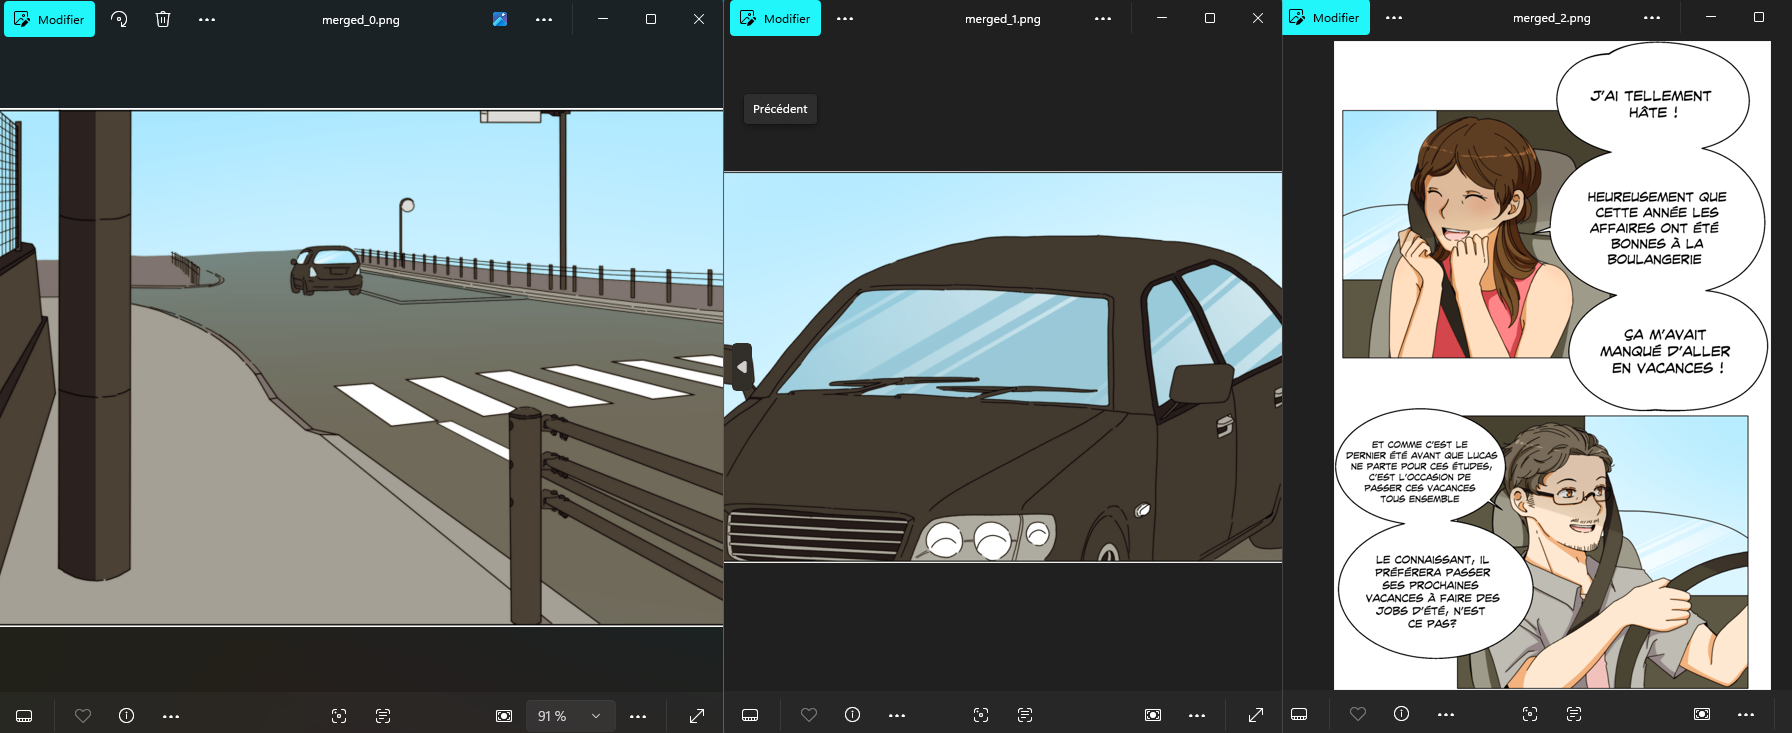The width and height of the screenshot is (1792, 733).
Task: Click Modifier button in merged_0.png window
Action: [x=49, y=19]
